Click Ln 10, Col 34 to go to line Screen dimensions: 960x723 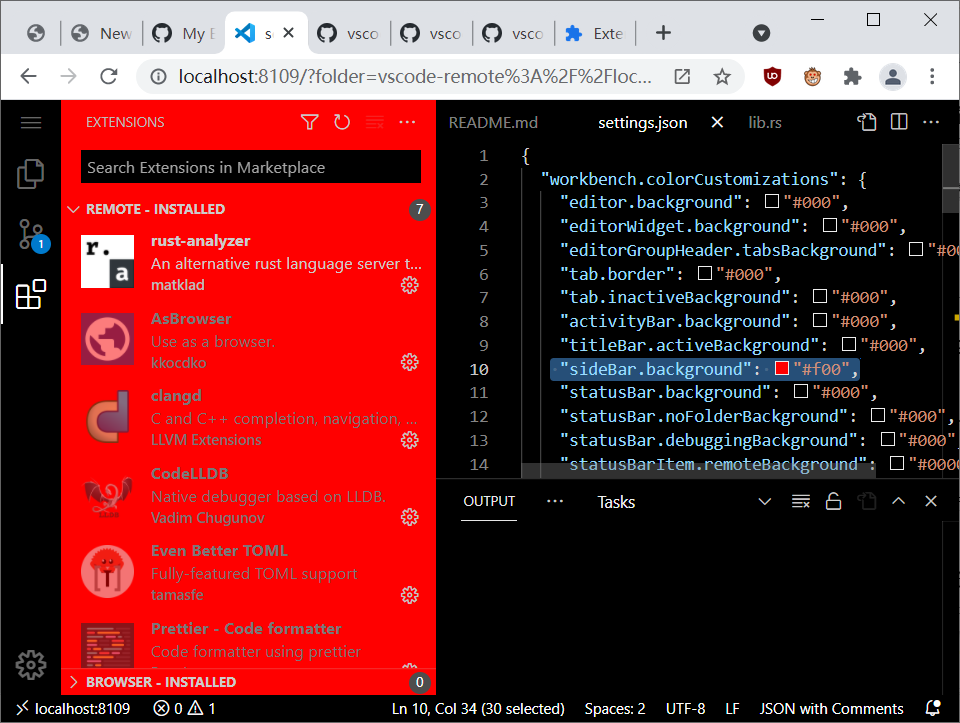click(478, 708)
